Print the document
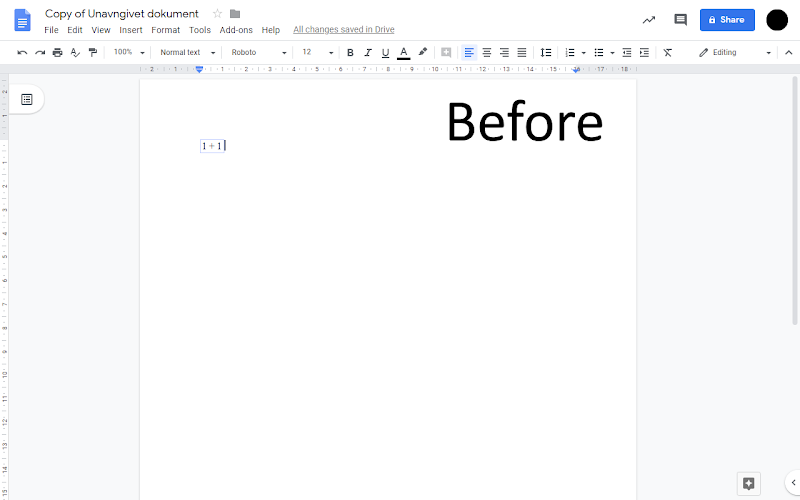Viewport: 800px width, 500px height. (57, 53)
